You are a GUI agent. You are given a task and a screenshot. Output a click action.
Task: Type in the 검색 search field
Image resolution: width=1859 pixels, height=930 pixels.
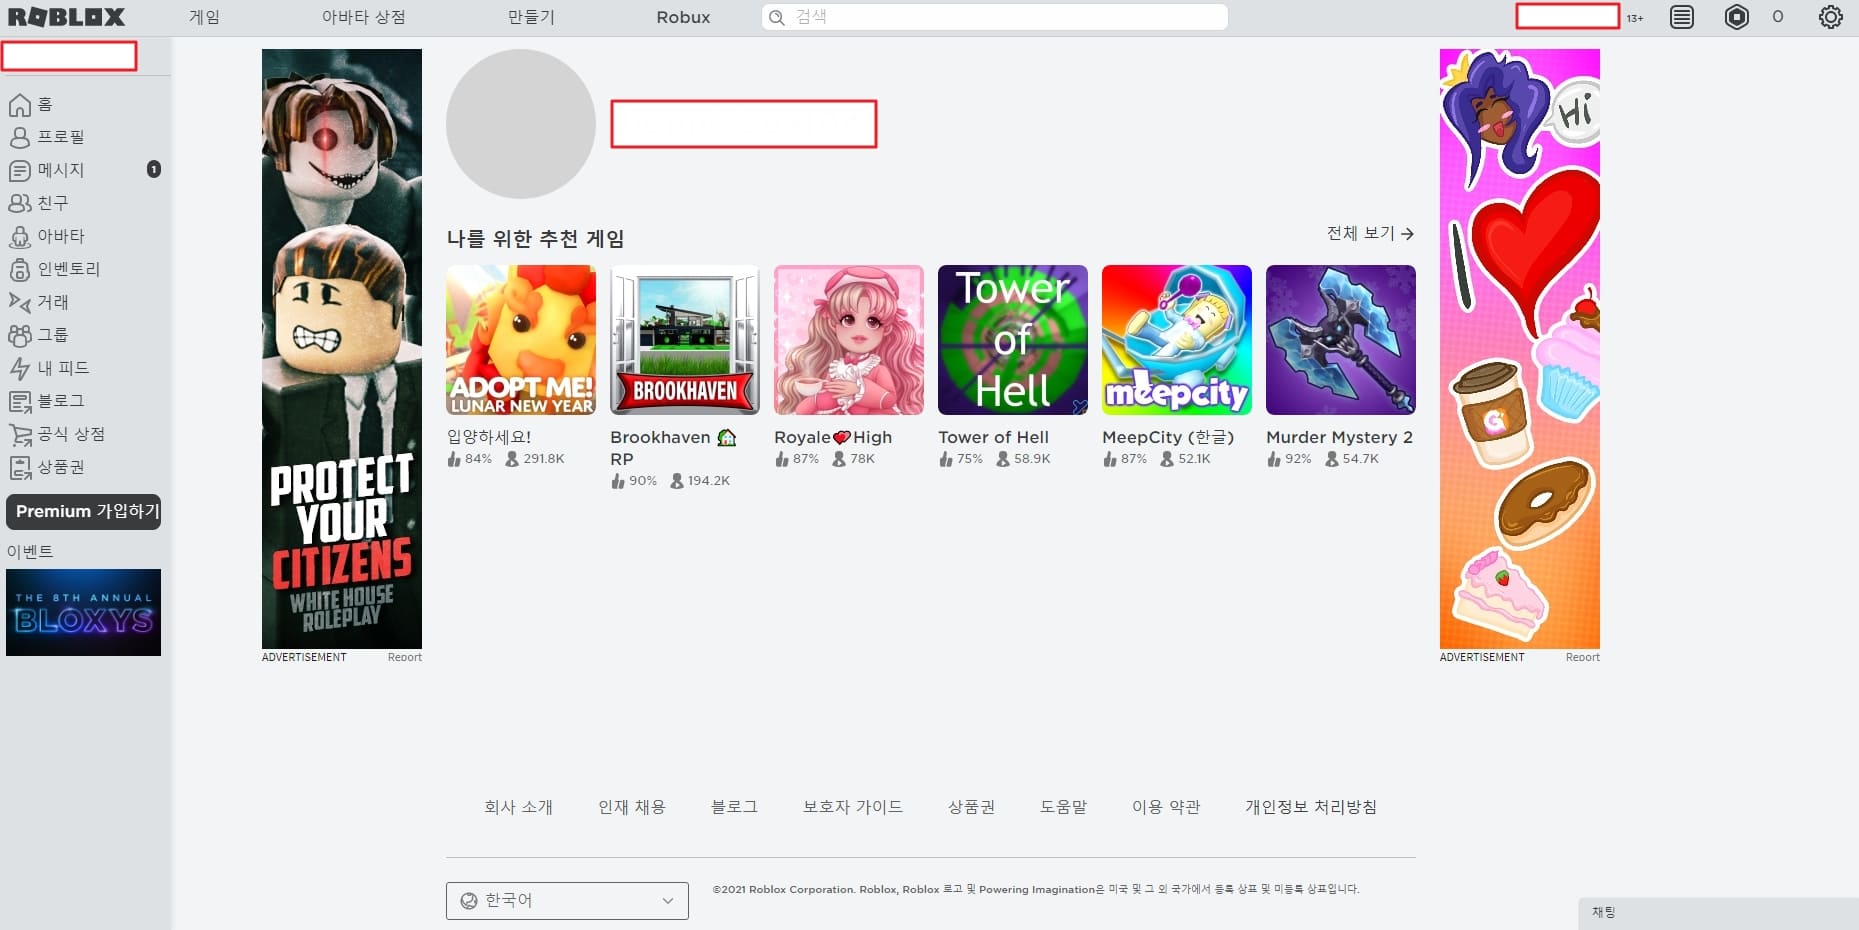tap(995, 17)
